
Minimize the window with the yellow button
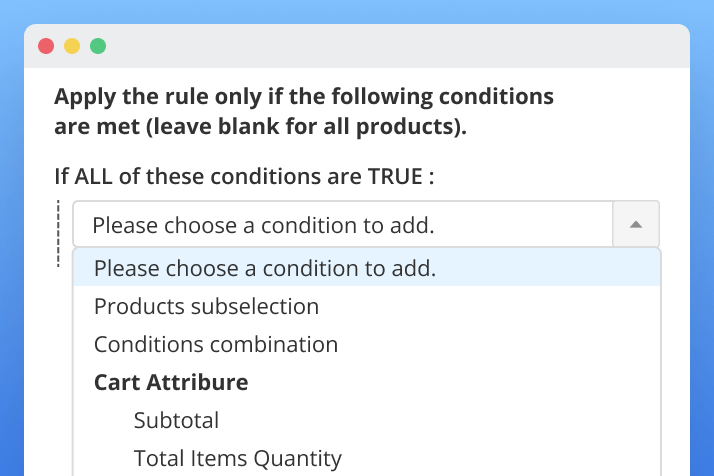tap(72, 46)
